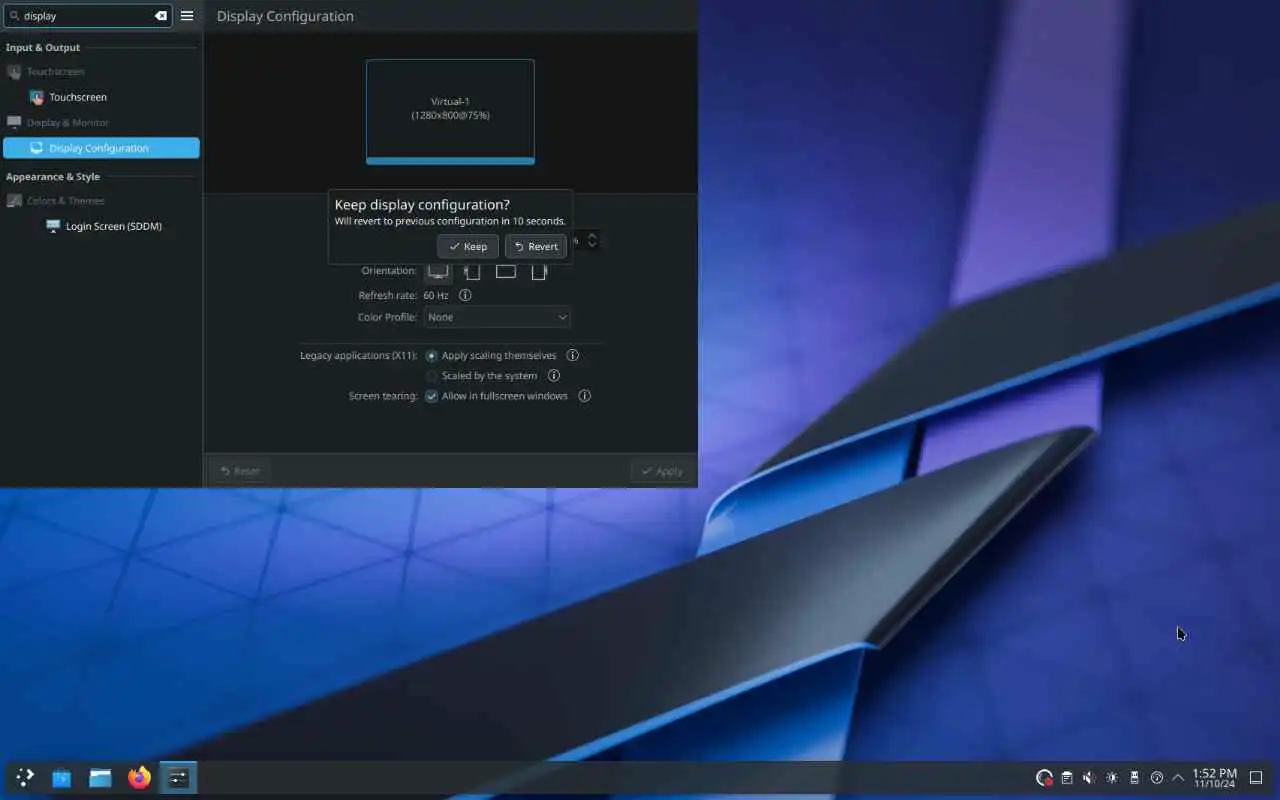Set orientation to upside-down landscape
The height and width of the screenshot is (800, 1280).
[x=506, y=271]
